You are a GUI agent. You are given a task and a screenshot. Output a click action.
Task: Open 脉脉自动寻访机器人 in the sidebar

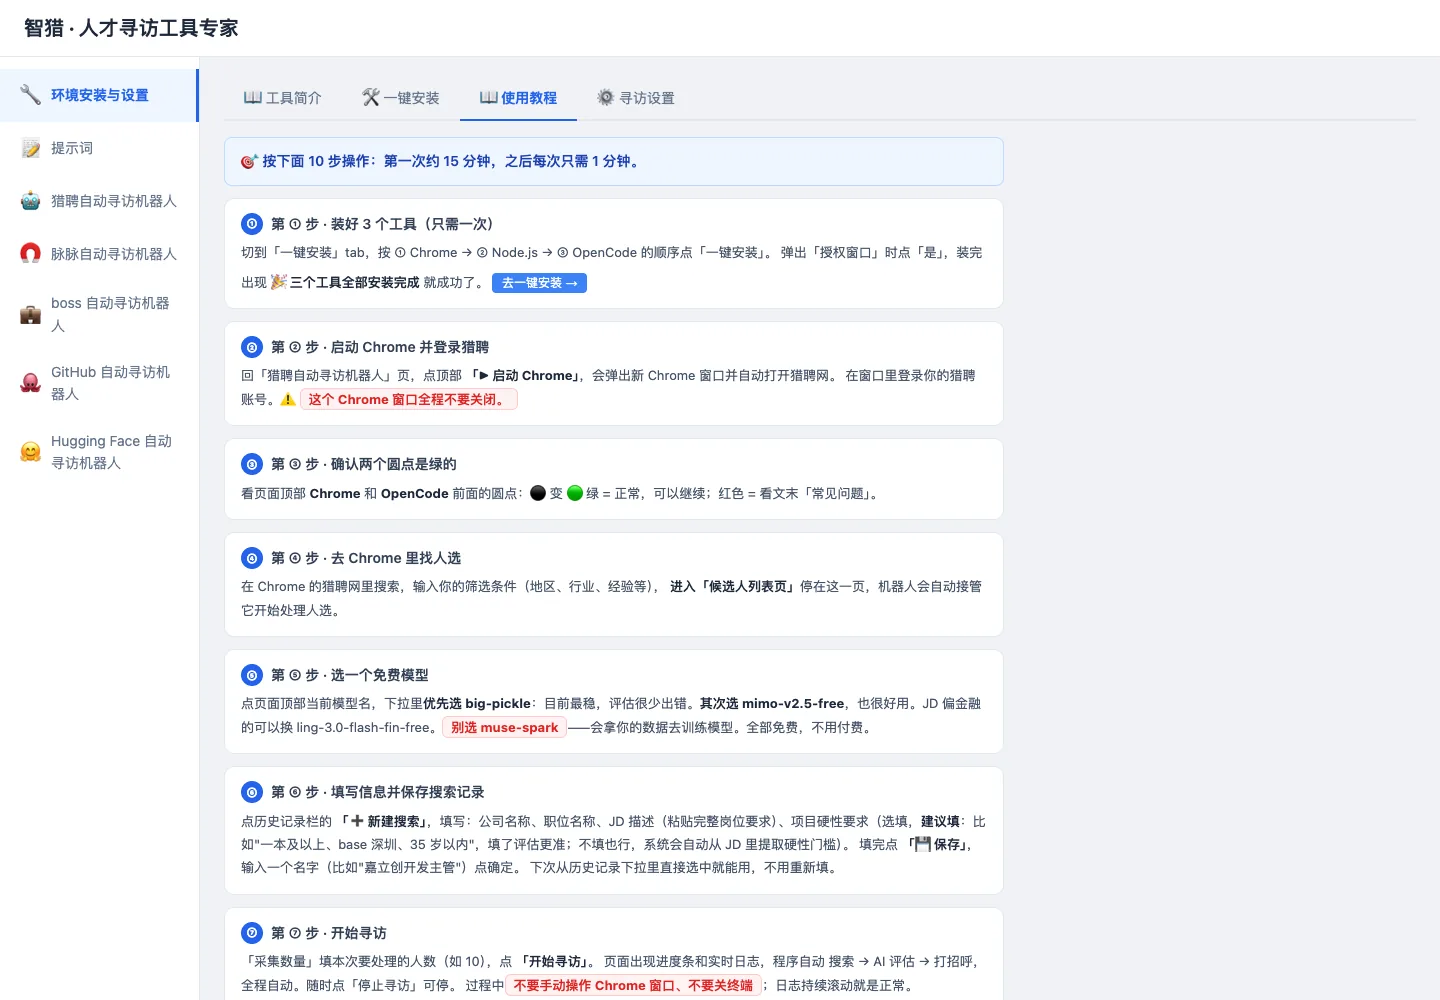point(99,254)
